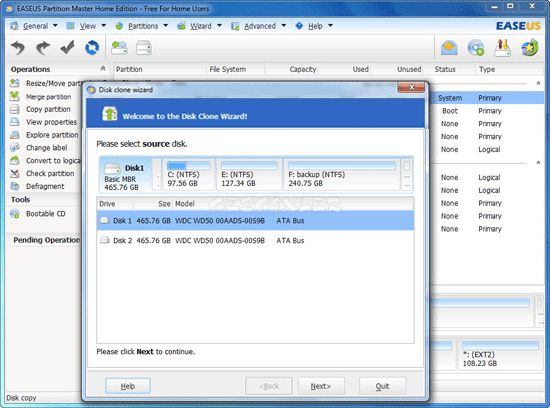The image size is (550, 408).
Task: Click the Disk1 drive icon in wizard
Action: click(112, 169)
